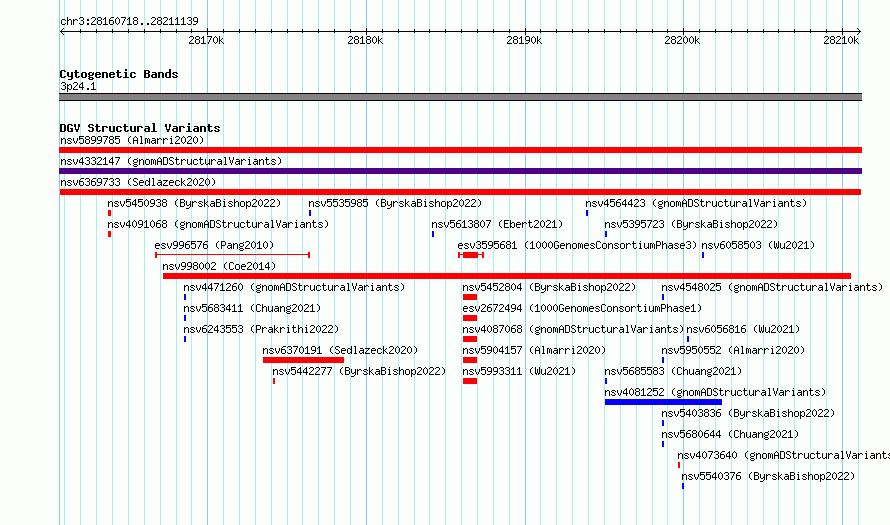Viewport: 890px width, 525px height.
Task: Open nsv5993311 (Wu2021) variant
Action: point(519,371)
